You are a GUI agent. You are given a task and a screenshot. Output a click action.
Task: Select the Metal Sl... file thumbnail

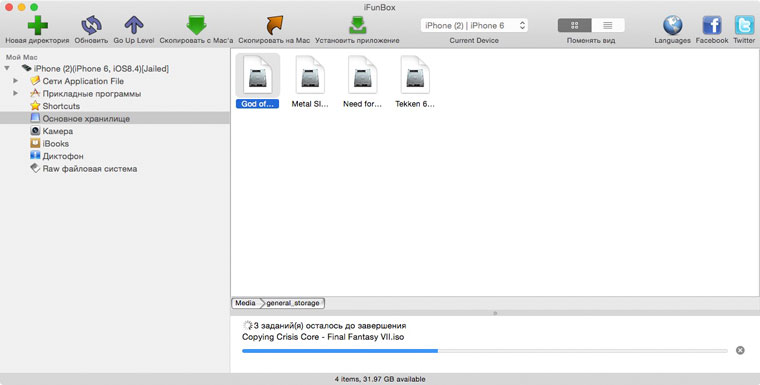pyautogui.click(x=310, y=75)
